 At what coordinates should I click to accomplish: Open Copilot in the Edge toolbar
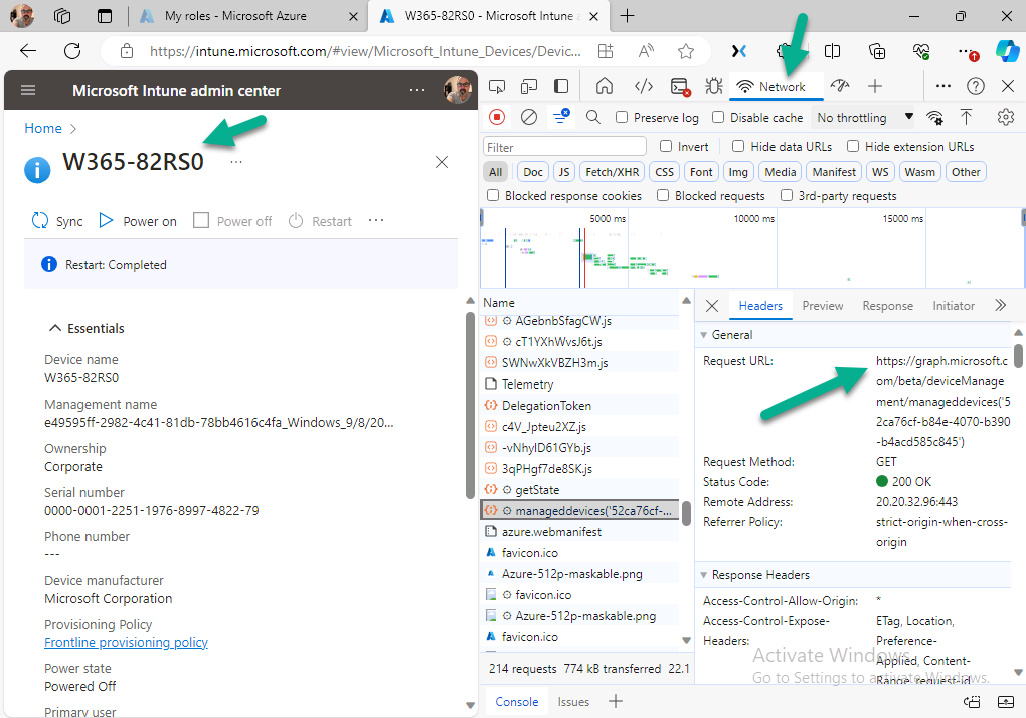pyautogui.click(x=1007, y=51)
